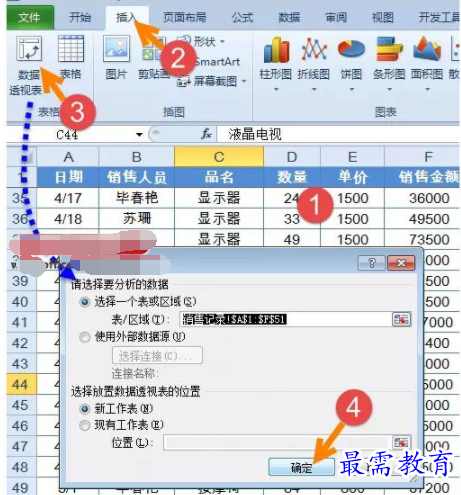This screenshot has width=461, height=495.
Task: Select column D header
Action: click(292, 157)
